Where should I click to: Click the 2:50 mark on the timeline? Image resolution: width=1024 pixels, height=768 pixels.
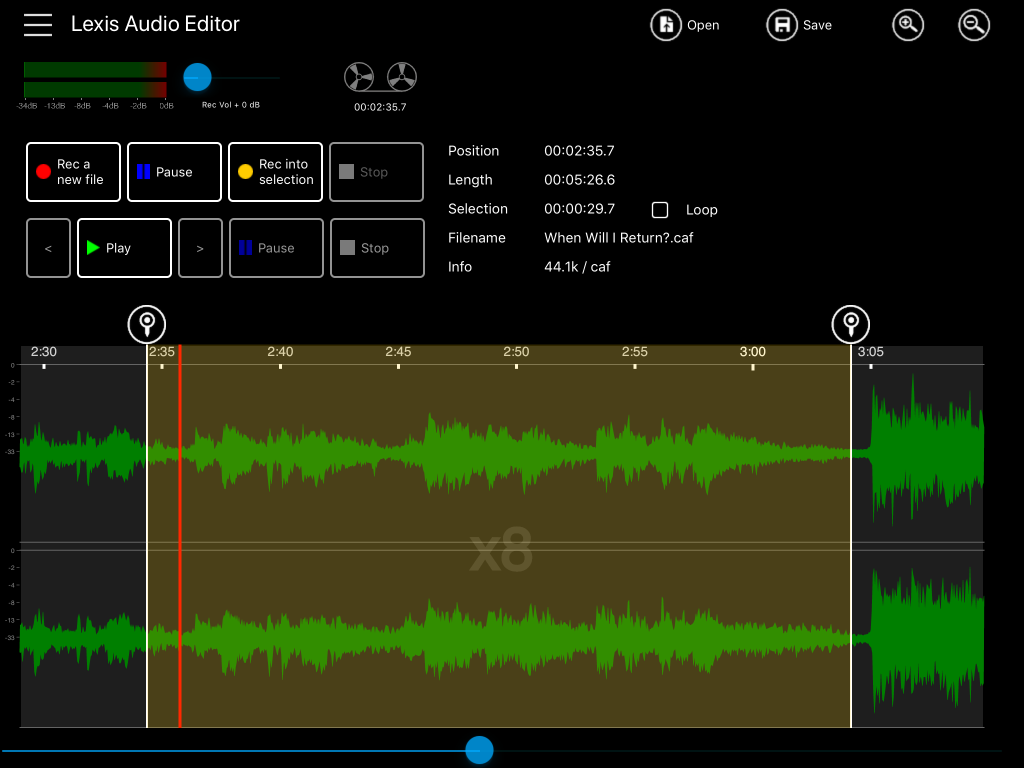(516, 352)
